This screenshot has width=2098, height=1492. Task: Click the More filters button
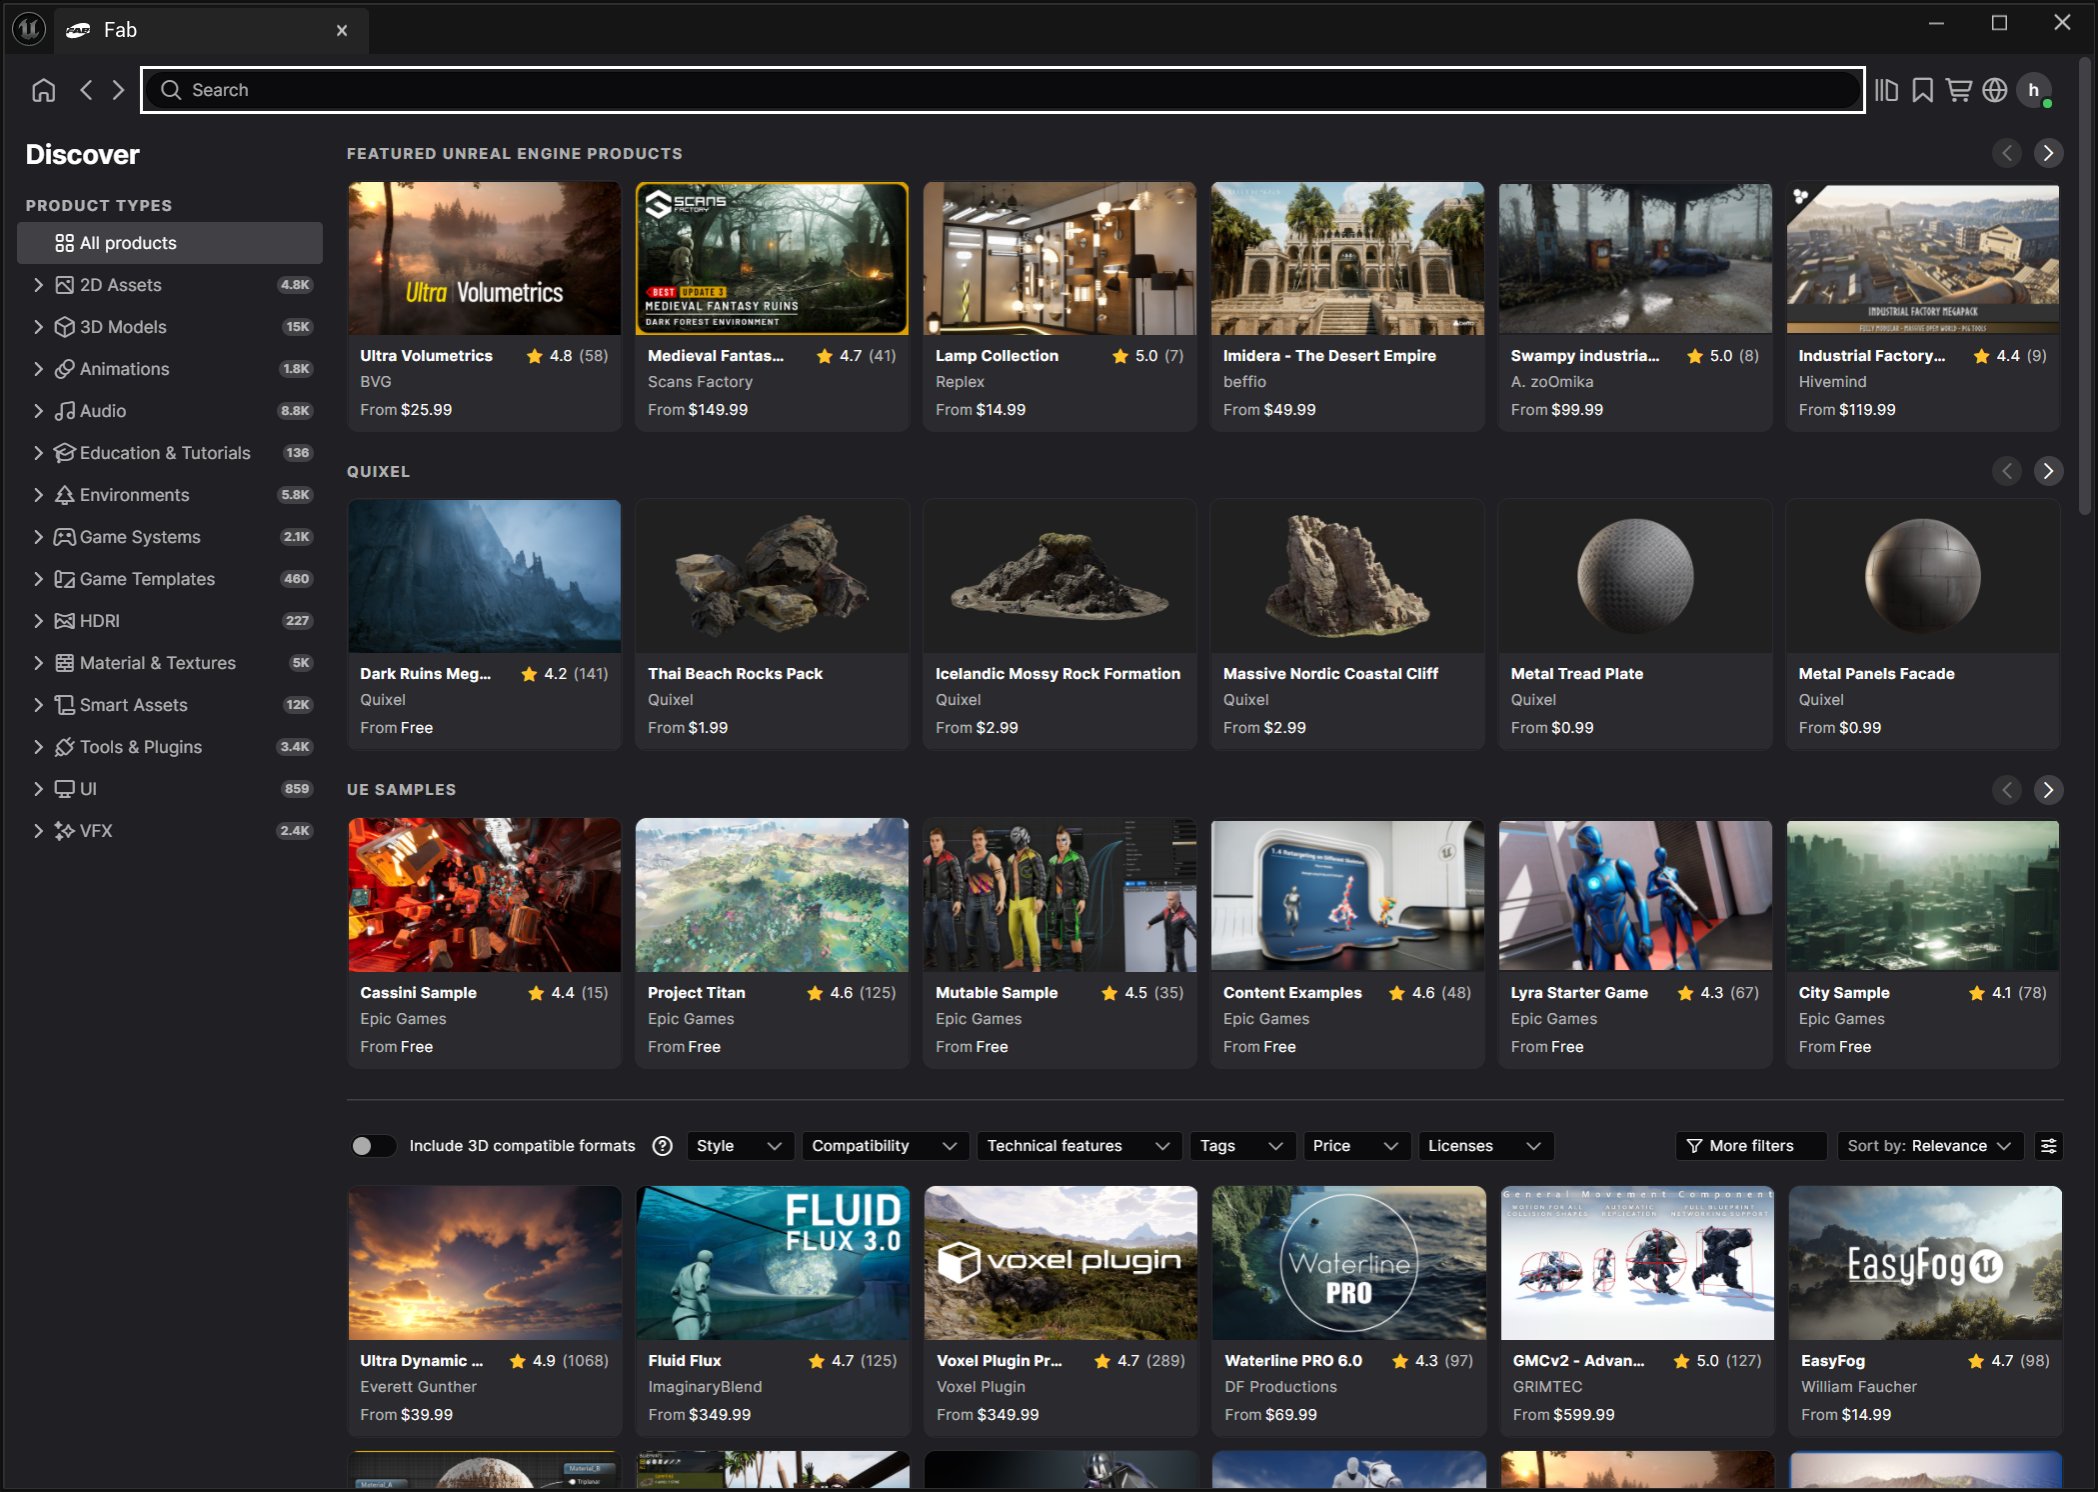tap(1750, 1146)
